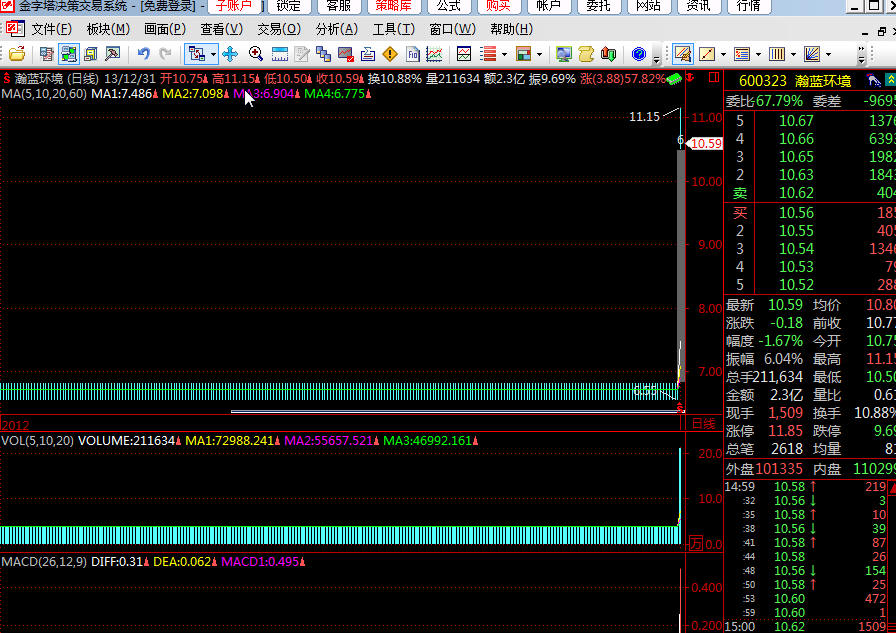Open the 分析(A) menu
896x633 pixels.
point(336,29)
